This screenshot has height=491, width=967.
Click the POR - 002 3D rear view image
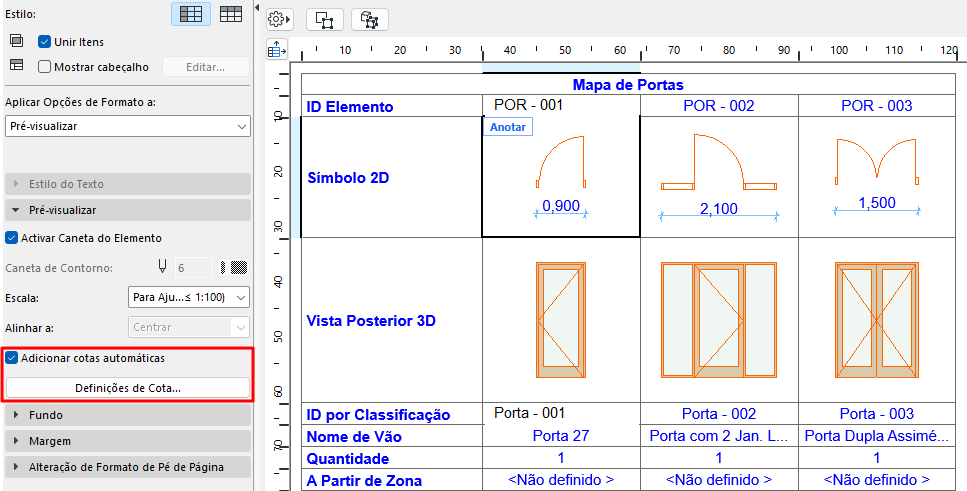(718, 320)
